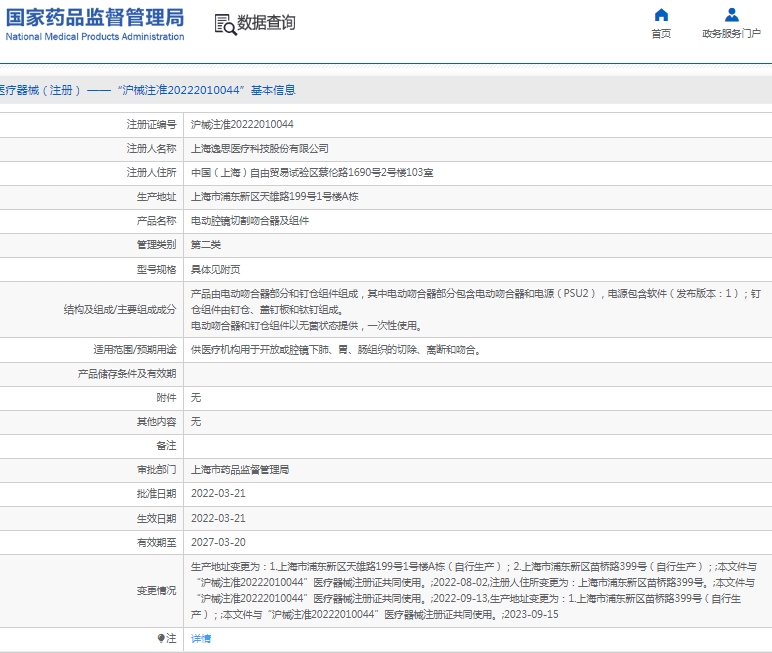The width and height of the screenshot is (772, 653).
Task: Select registrant 上海逸思医疗科技股份有限公司
Action: (259, 149)
